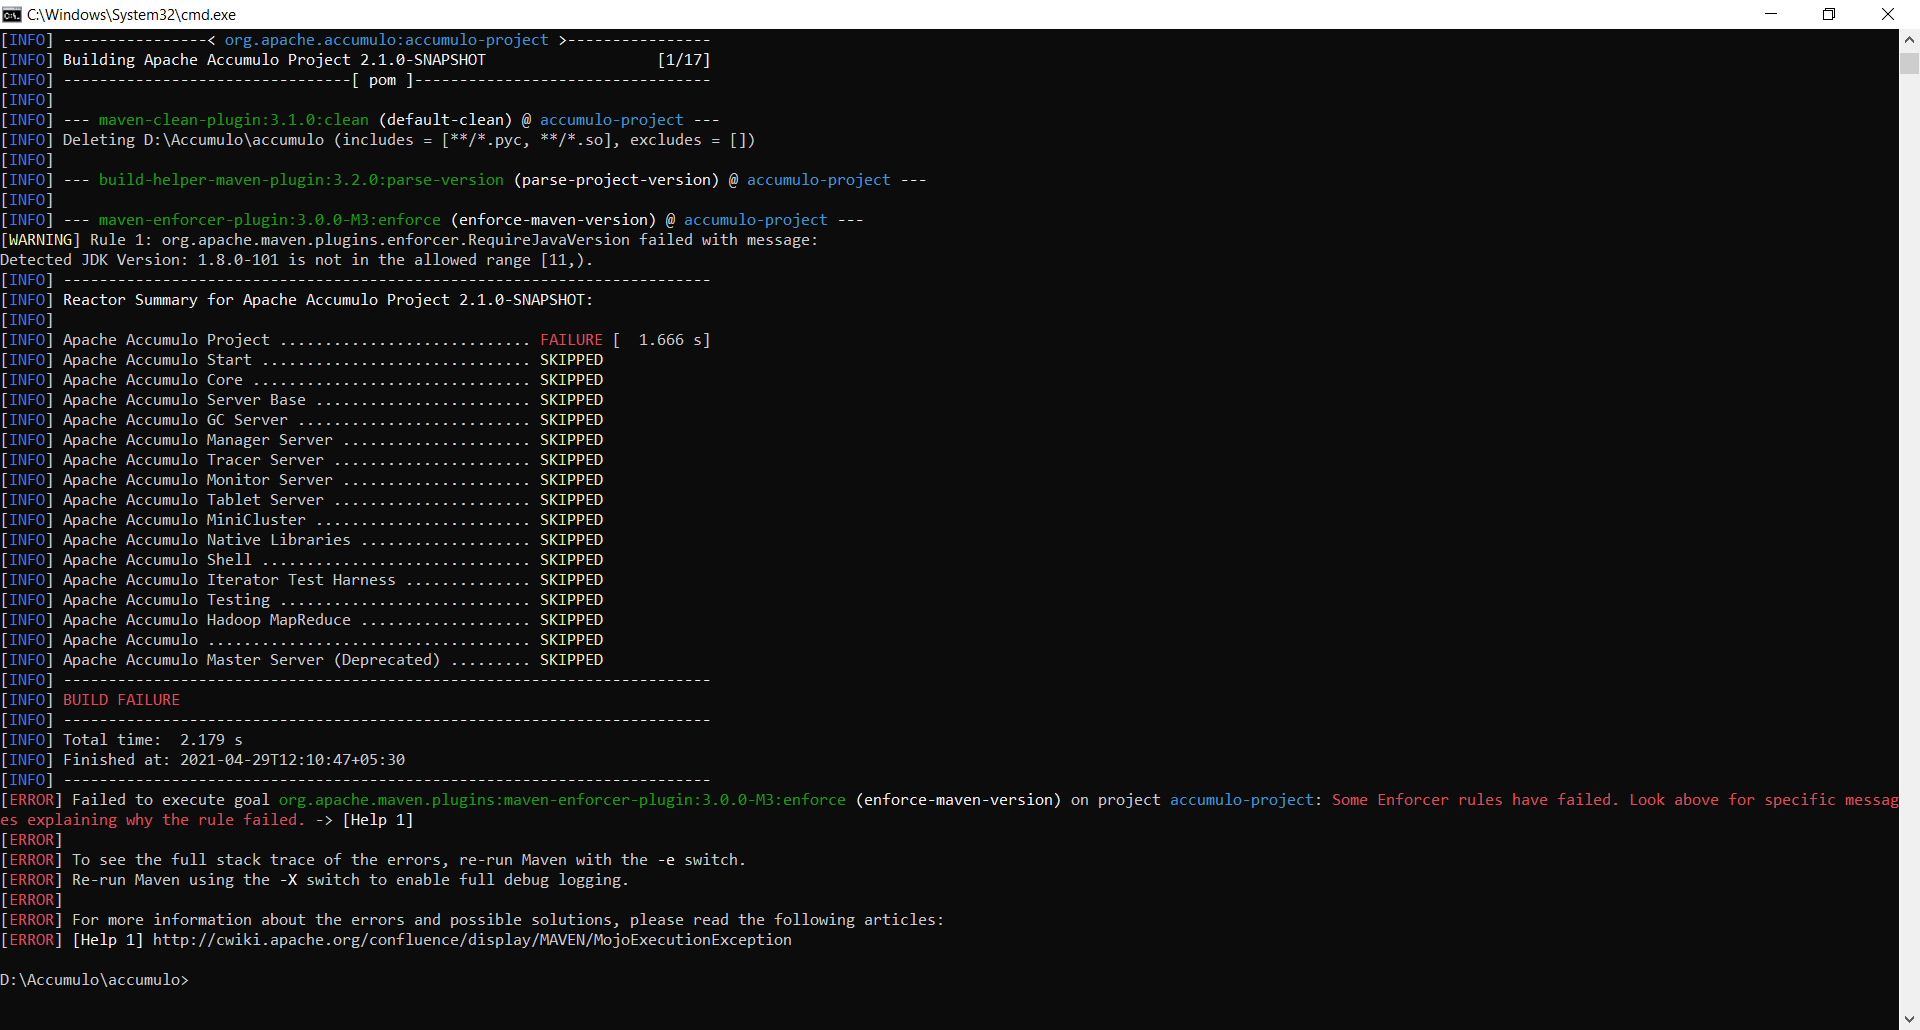Screen dimensions: 1920x1030
Task: Click the '1.666 s' duration value
Action: pyautogui.click(x=670, y=340)
